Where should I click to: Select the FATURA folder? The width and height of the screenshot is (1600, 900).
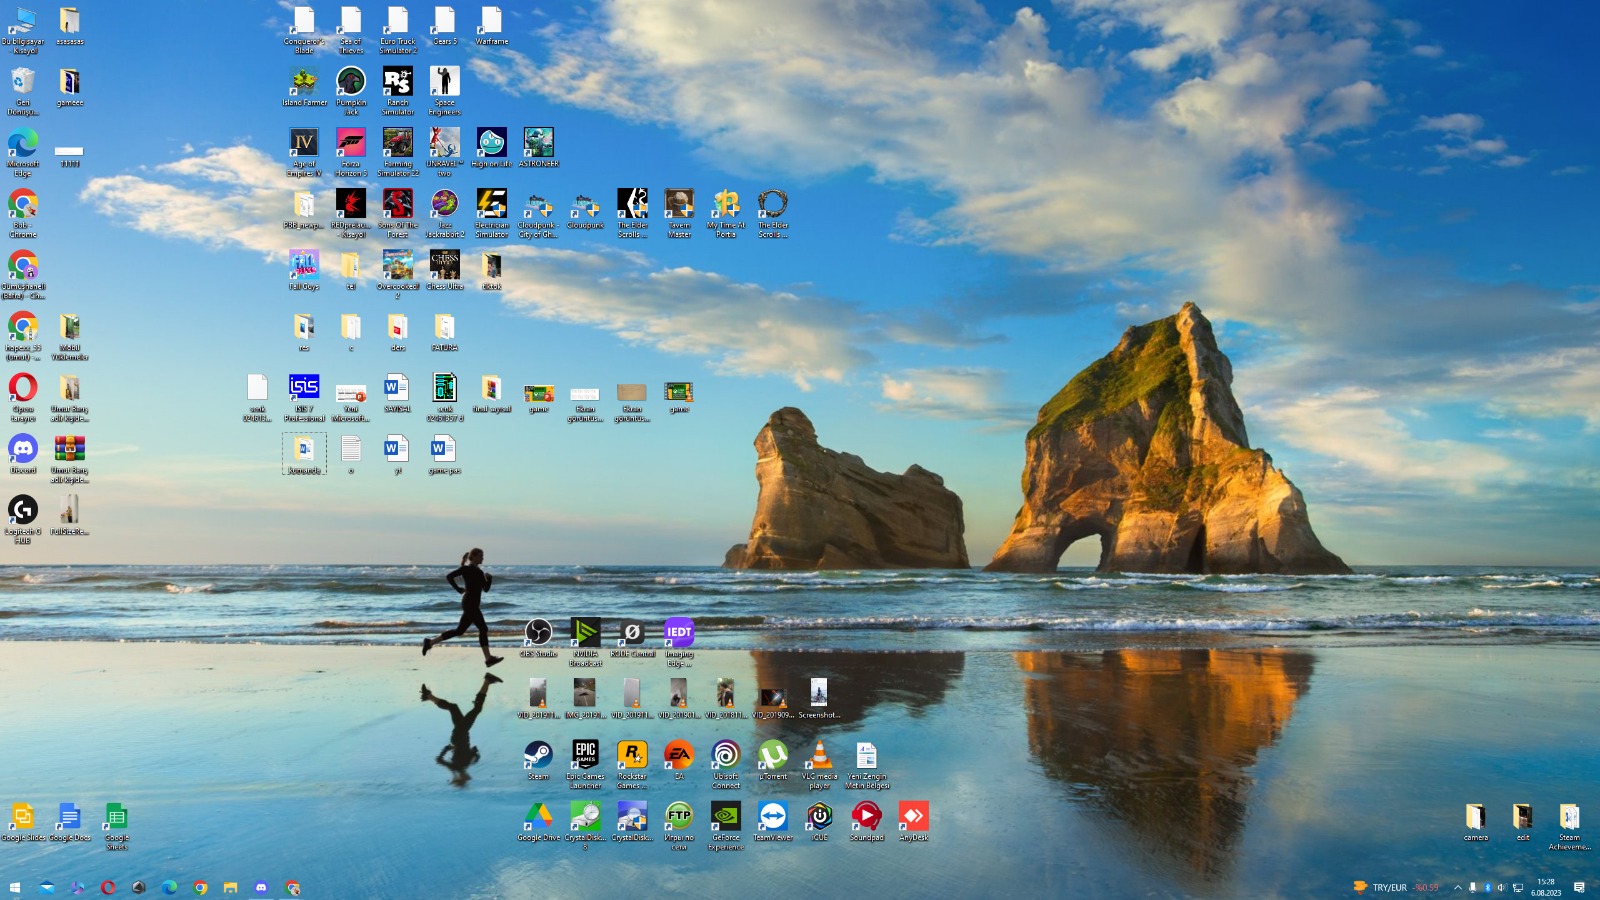tap(445, 331)
